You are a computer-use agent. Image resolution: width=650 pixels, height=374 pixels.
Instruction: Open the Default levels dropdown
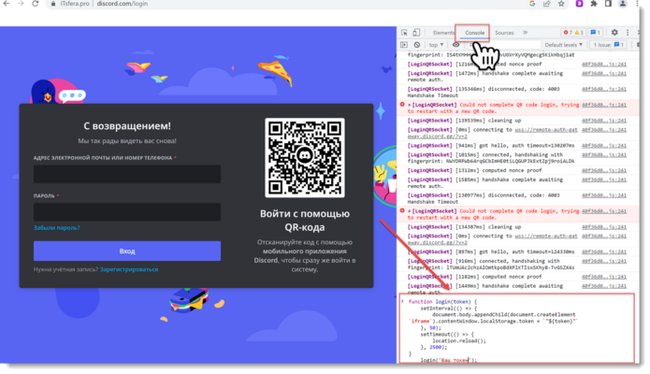(x=563, y=45)
